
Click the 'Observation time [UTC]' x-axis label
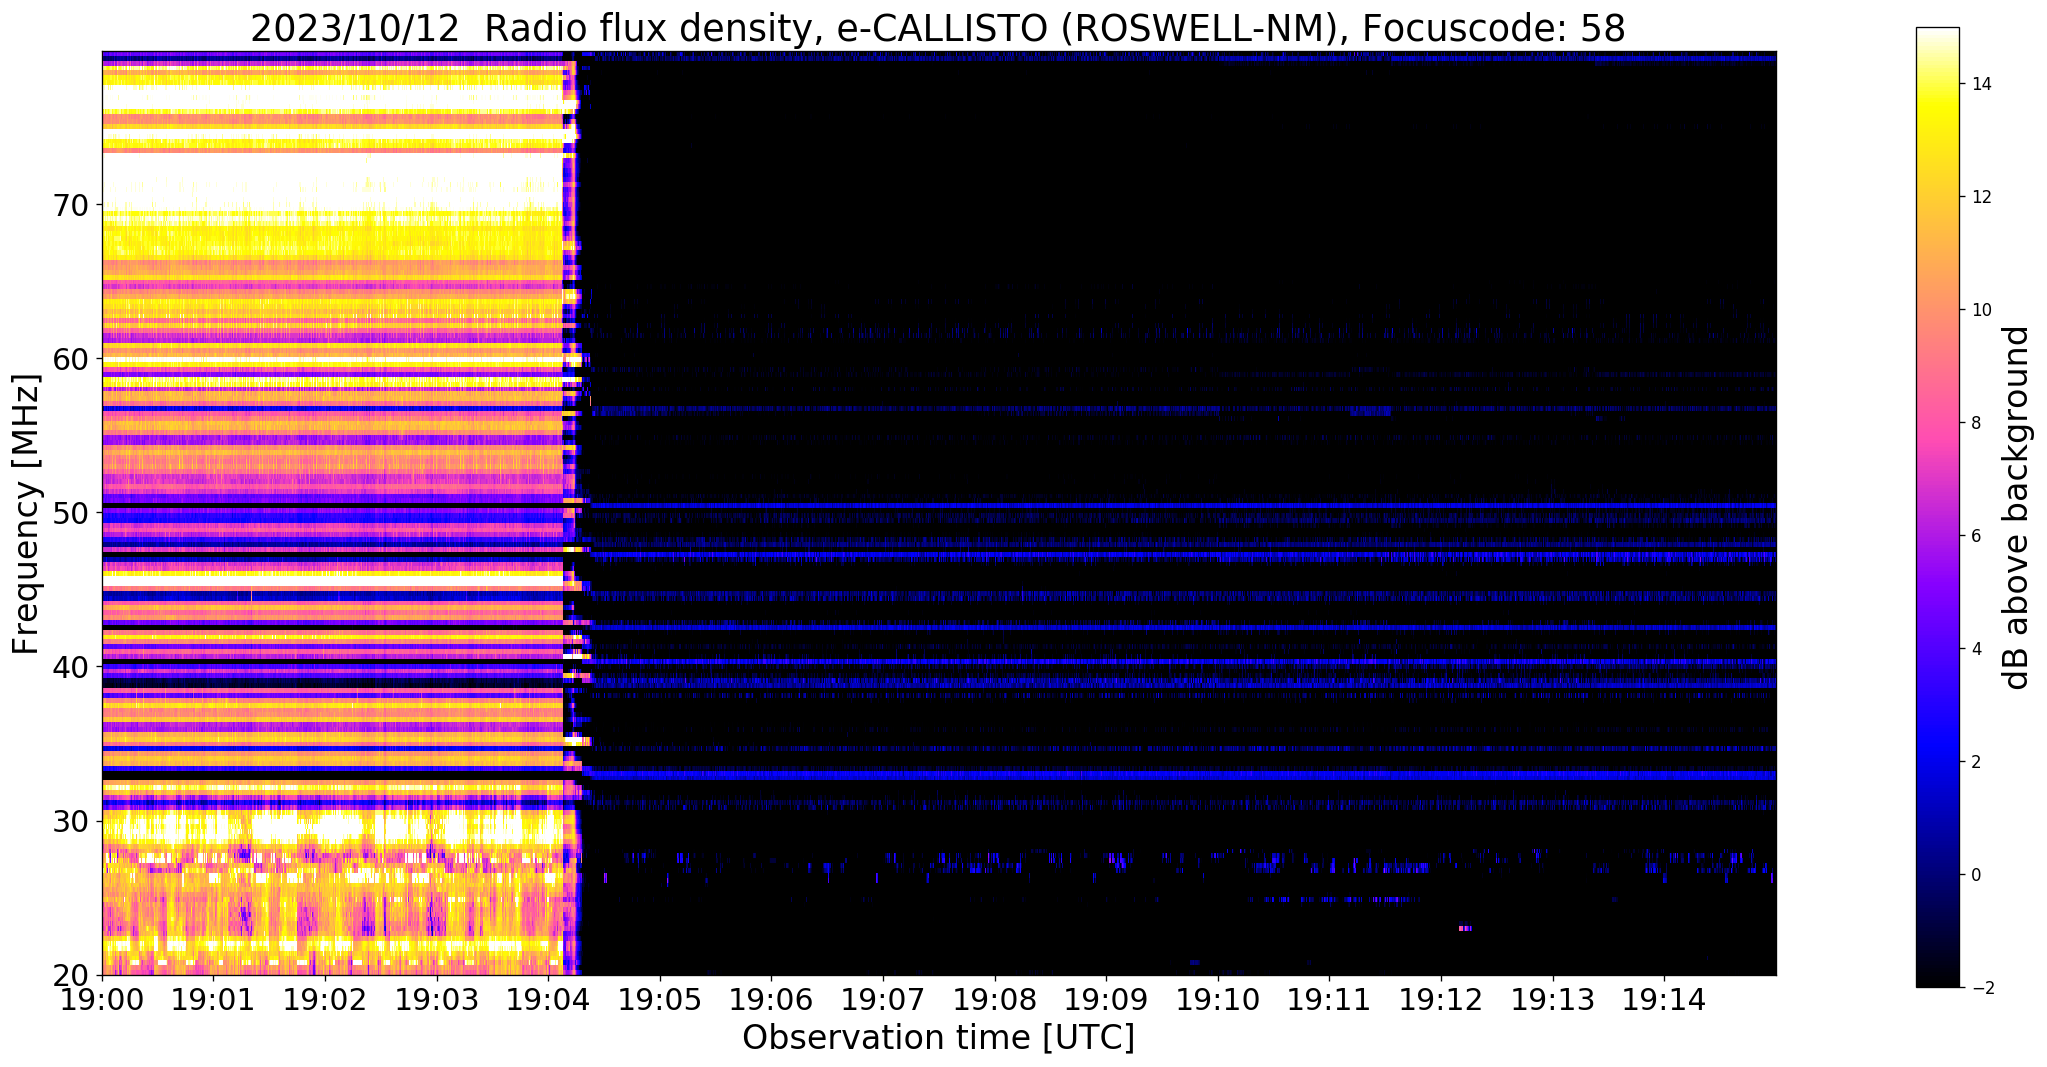click(938, 1038)
